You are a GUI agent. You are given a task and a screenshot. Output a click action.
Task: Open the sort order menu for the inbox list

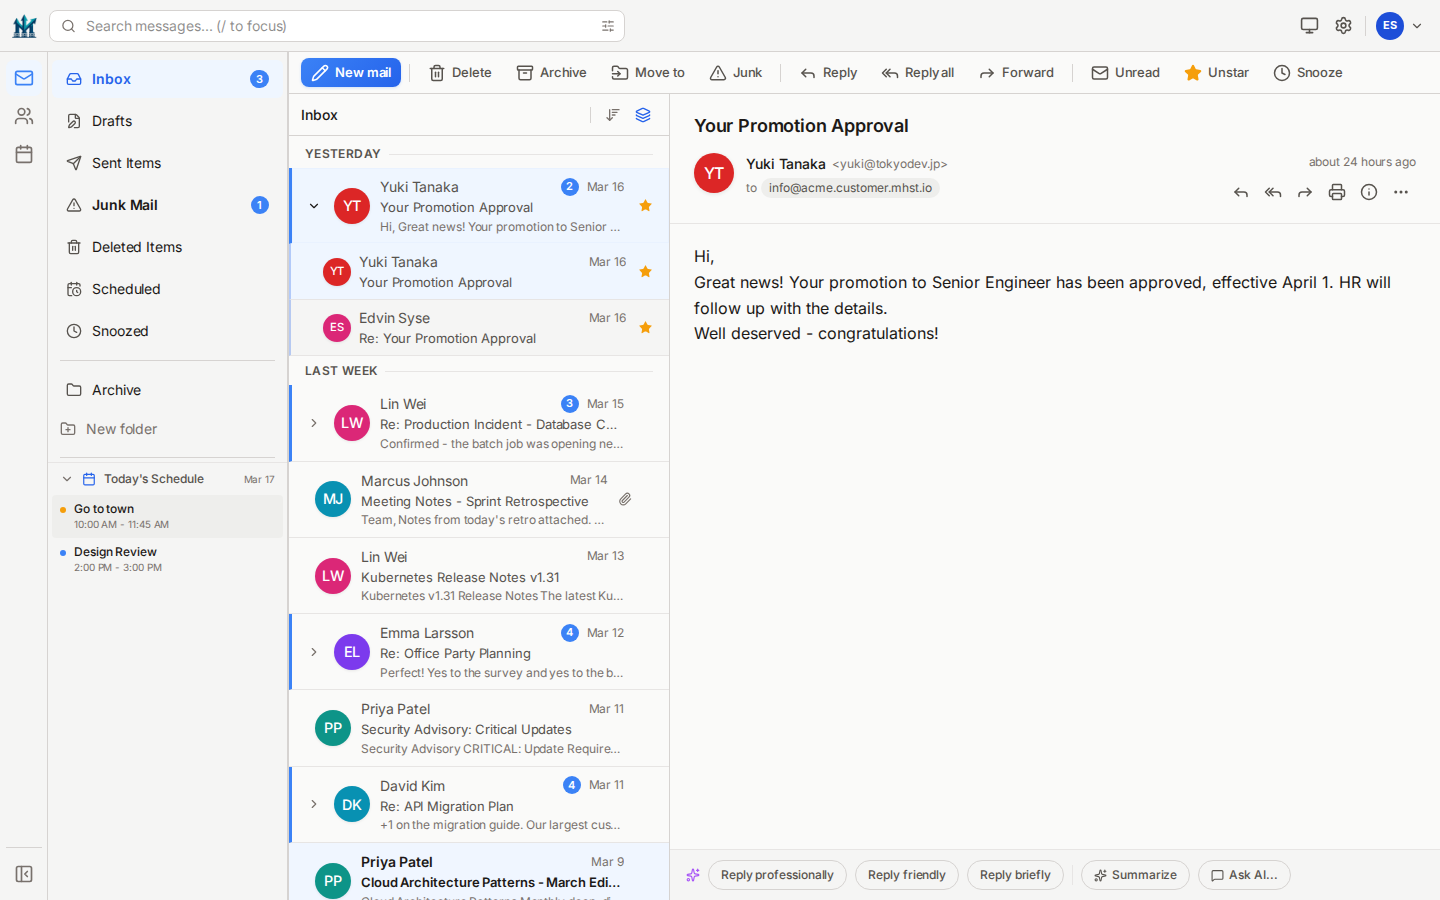pyautogui.click(x=612, y=115)
